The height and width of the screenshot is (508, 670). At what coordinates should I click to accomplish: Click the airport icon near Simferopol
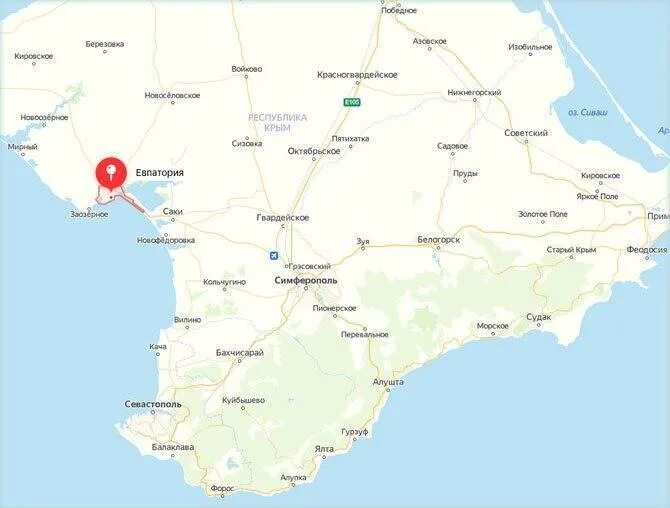(x=273, y=255)
